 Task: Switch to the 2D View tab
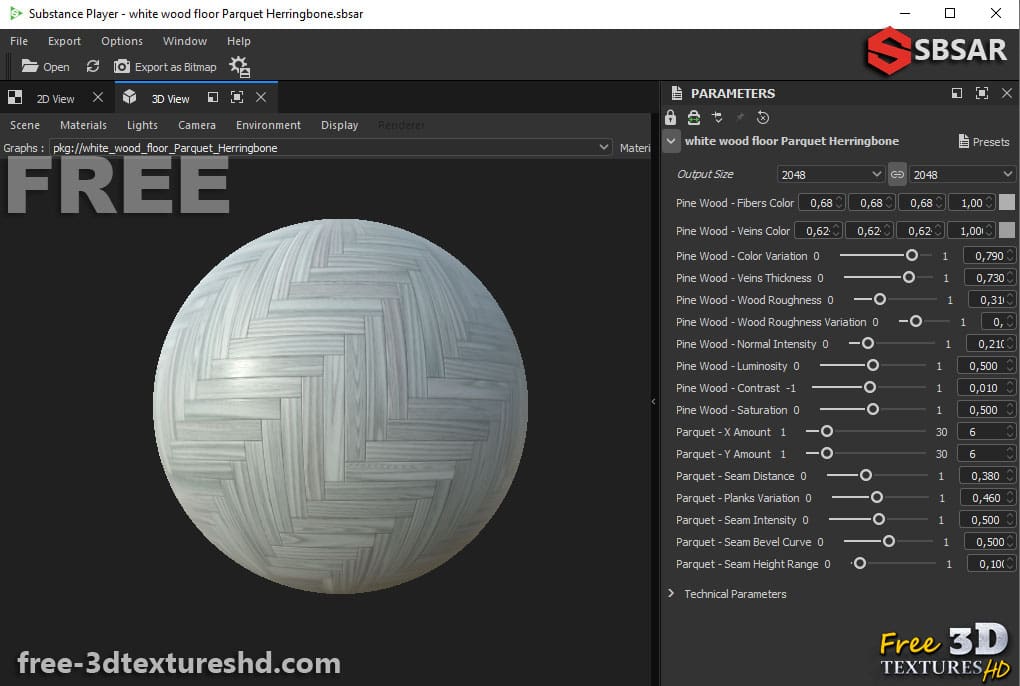[55, 99]
